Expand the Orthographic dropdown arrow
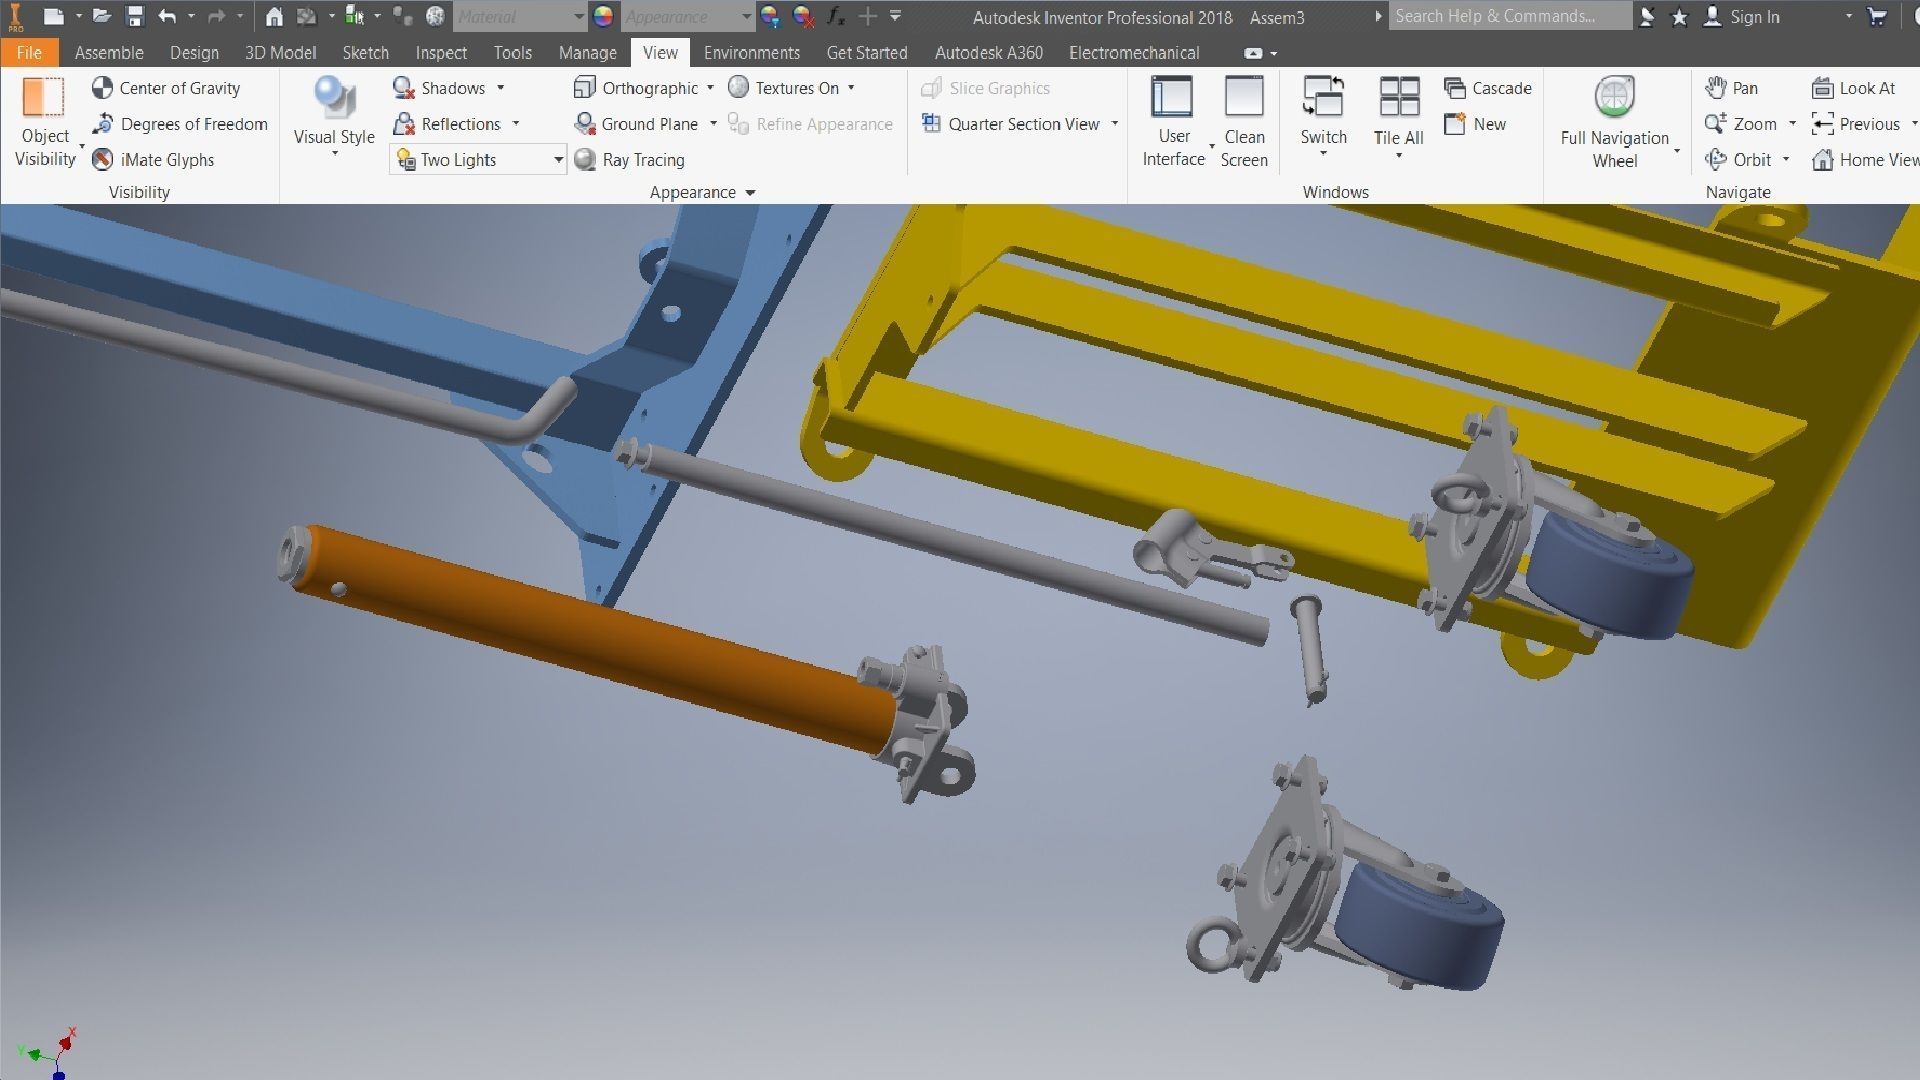Image resolution: width=1920 pixels, height=1080 pixels. pyautogui.click(x=711, y=88)
